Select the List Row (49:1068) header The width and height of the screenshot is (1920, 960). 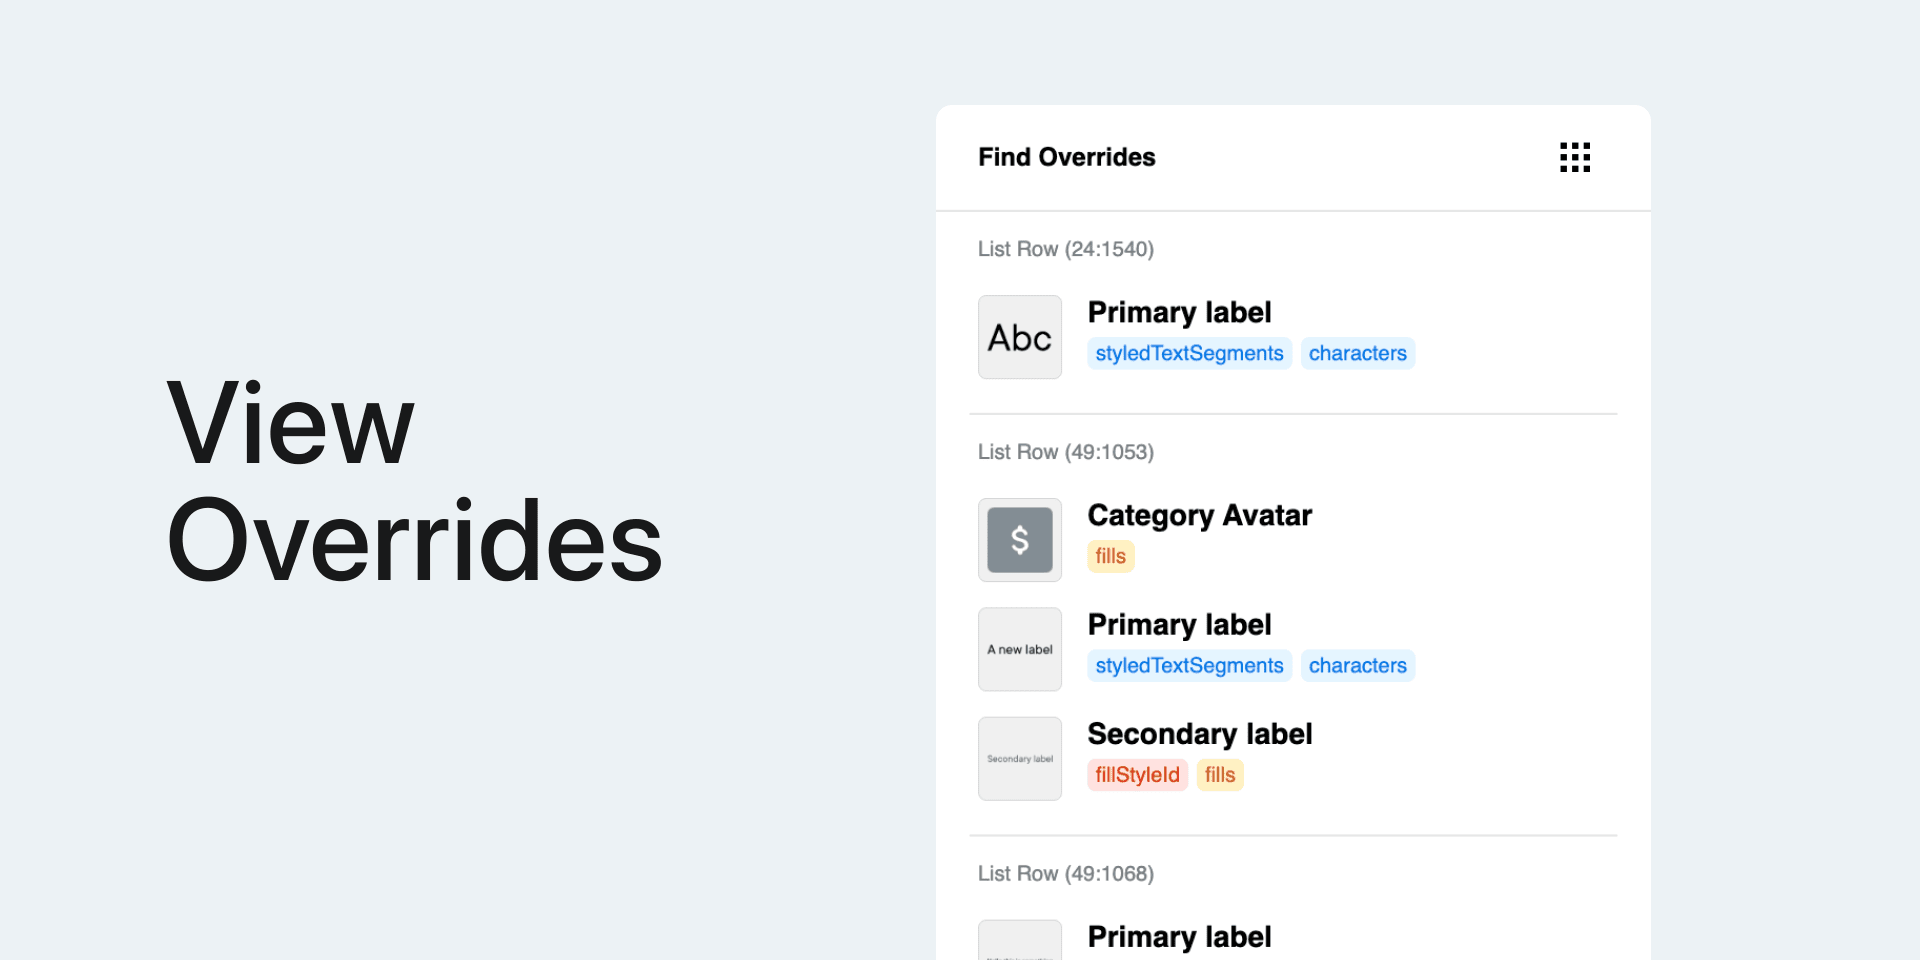tap(1066, 874)
